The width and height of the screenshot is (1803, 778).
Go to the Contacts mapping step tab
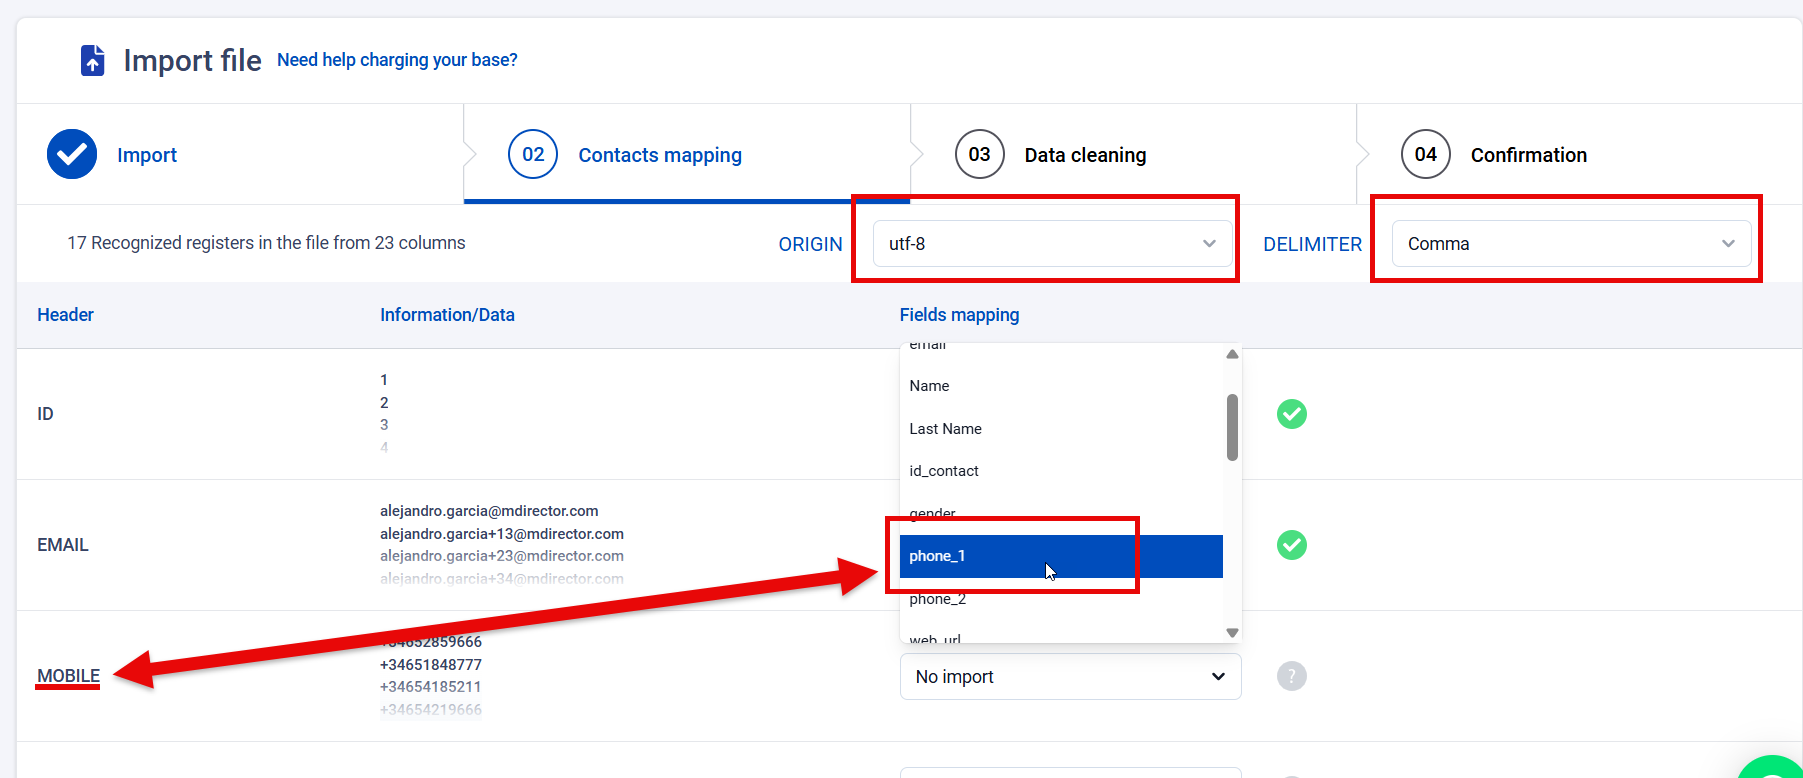[x=660, y=155]
